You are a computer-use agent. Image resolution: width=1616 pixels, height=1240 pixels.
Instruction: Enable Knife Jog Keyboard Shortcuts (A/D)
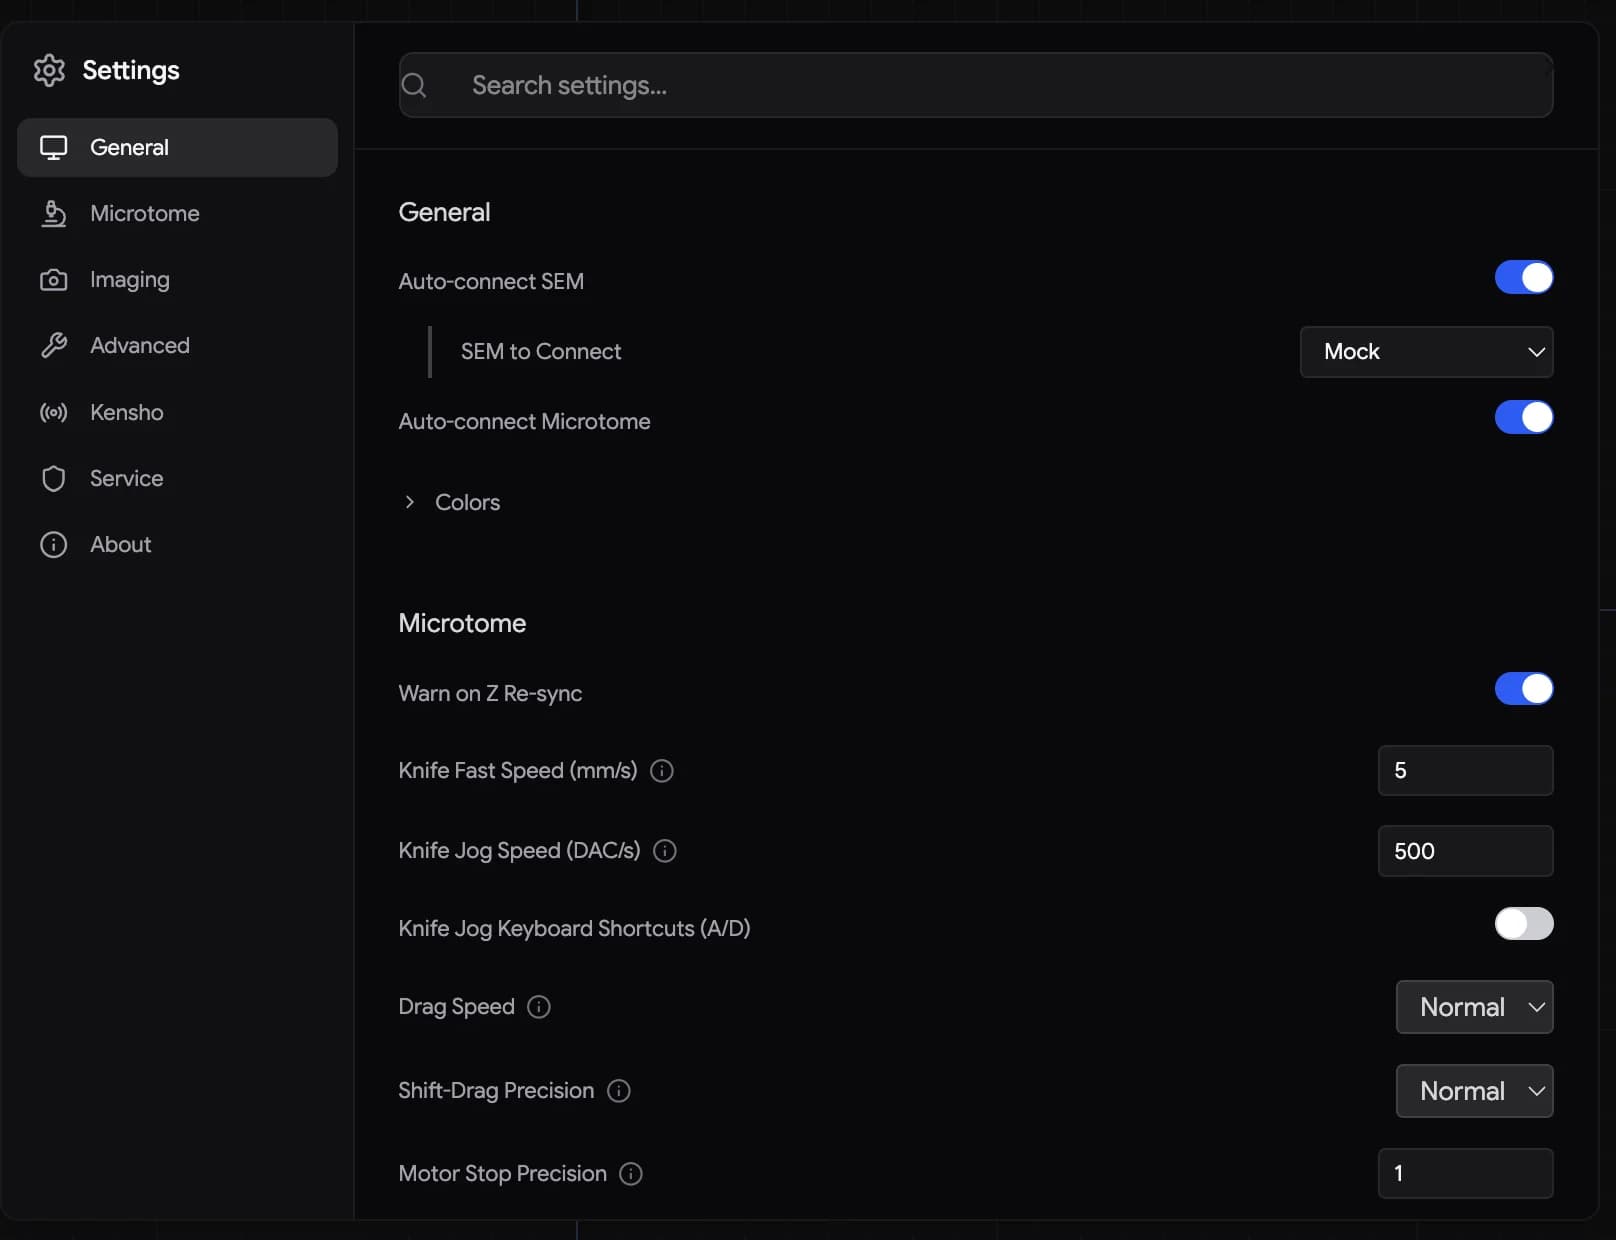click(1524, 924)
